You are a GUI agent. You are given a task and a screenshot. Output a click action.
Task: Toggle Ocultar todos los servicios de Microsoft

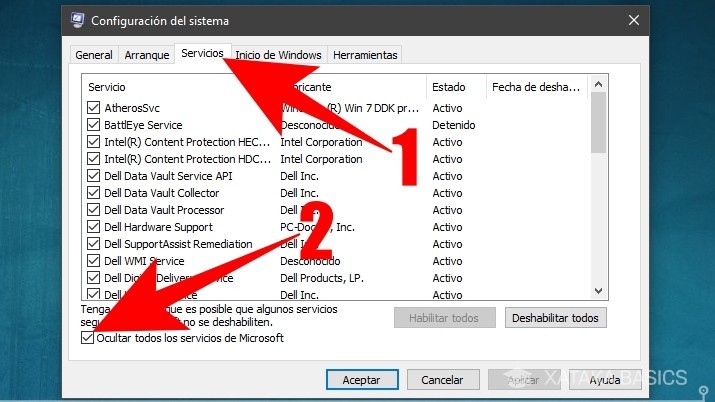[x=88, y=338]
